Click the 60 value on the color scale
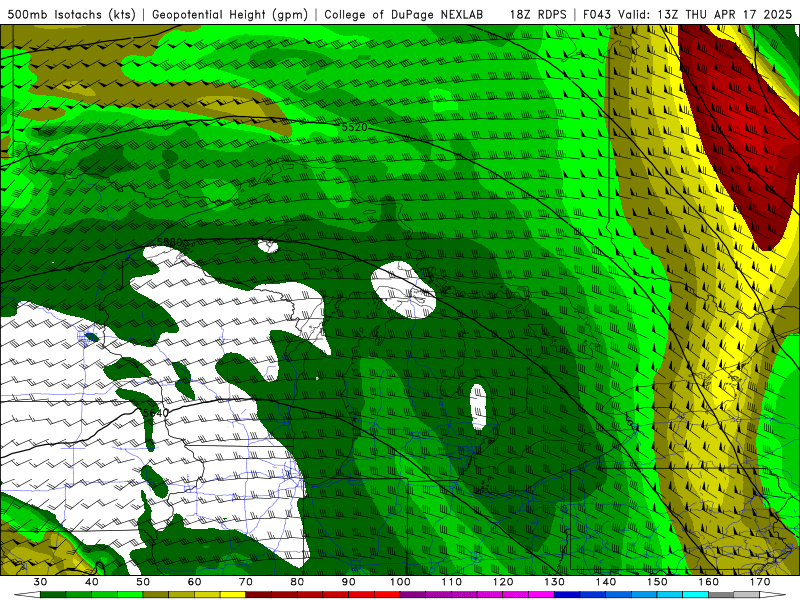Screen dimensions: 800x600 click(194, 582)
